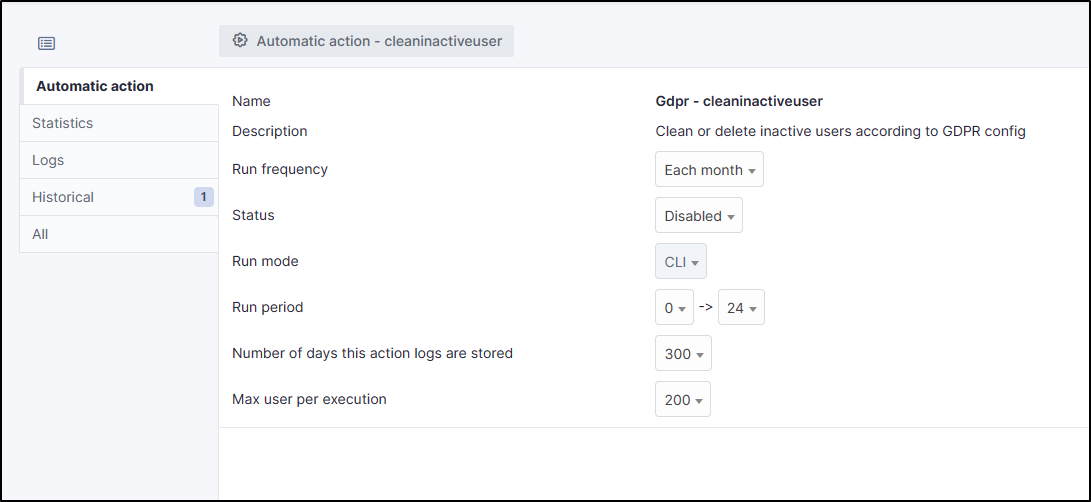Expand the Run frequency dropdown
Image resolution: width=1091 pixels, height=502 pixels.
(709, 170)
